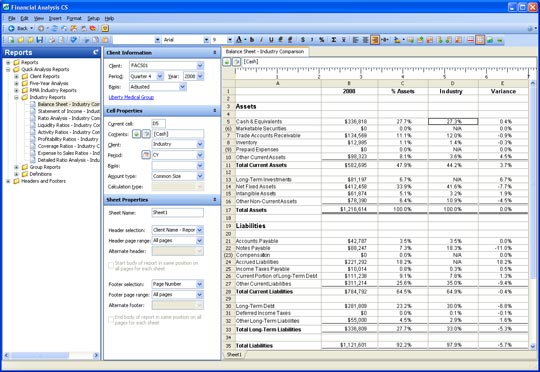
Task: Apply currency dollar format from toolbar
Action: pos(303,40)
